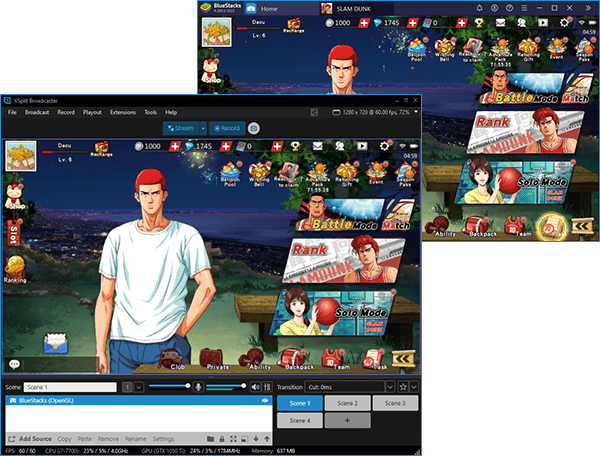Click the source layout icon in source toolbar
Screen dimensions: 600x456
point(245,439)
